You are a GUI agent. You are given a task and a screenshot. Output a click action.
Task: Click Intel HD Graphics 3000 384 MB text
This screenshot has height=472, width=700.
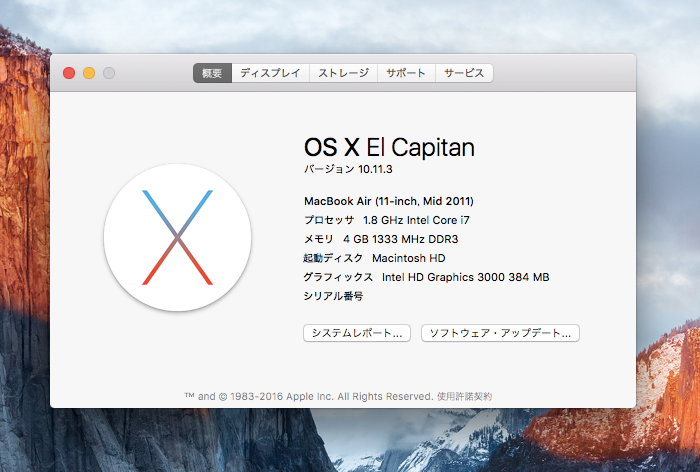[x=466, y=277]
